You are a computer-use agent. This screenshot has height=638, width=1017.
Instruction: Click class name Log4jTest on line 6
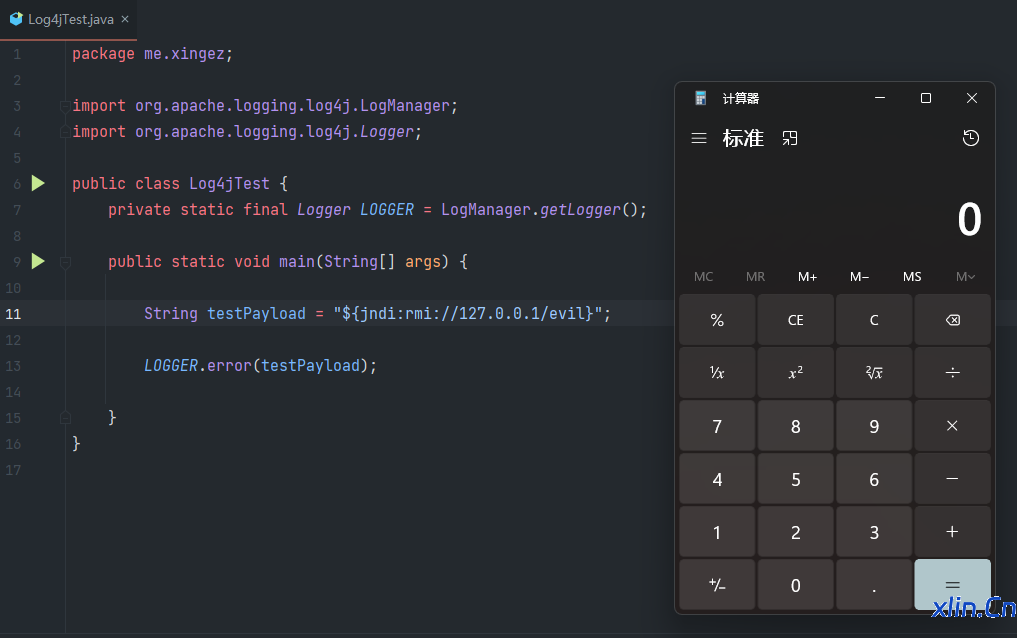(x=229, y=183)
